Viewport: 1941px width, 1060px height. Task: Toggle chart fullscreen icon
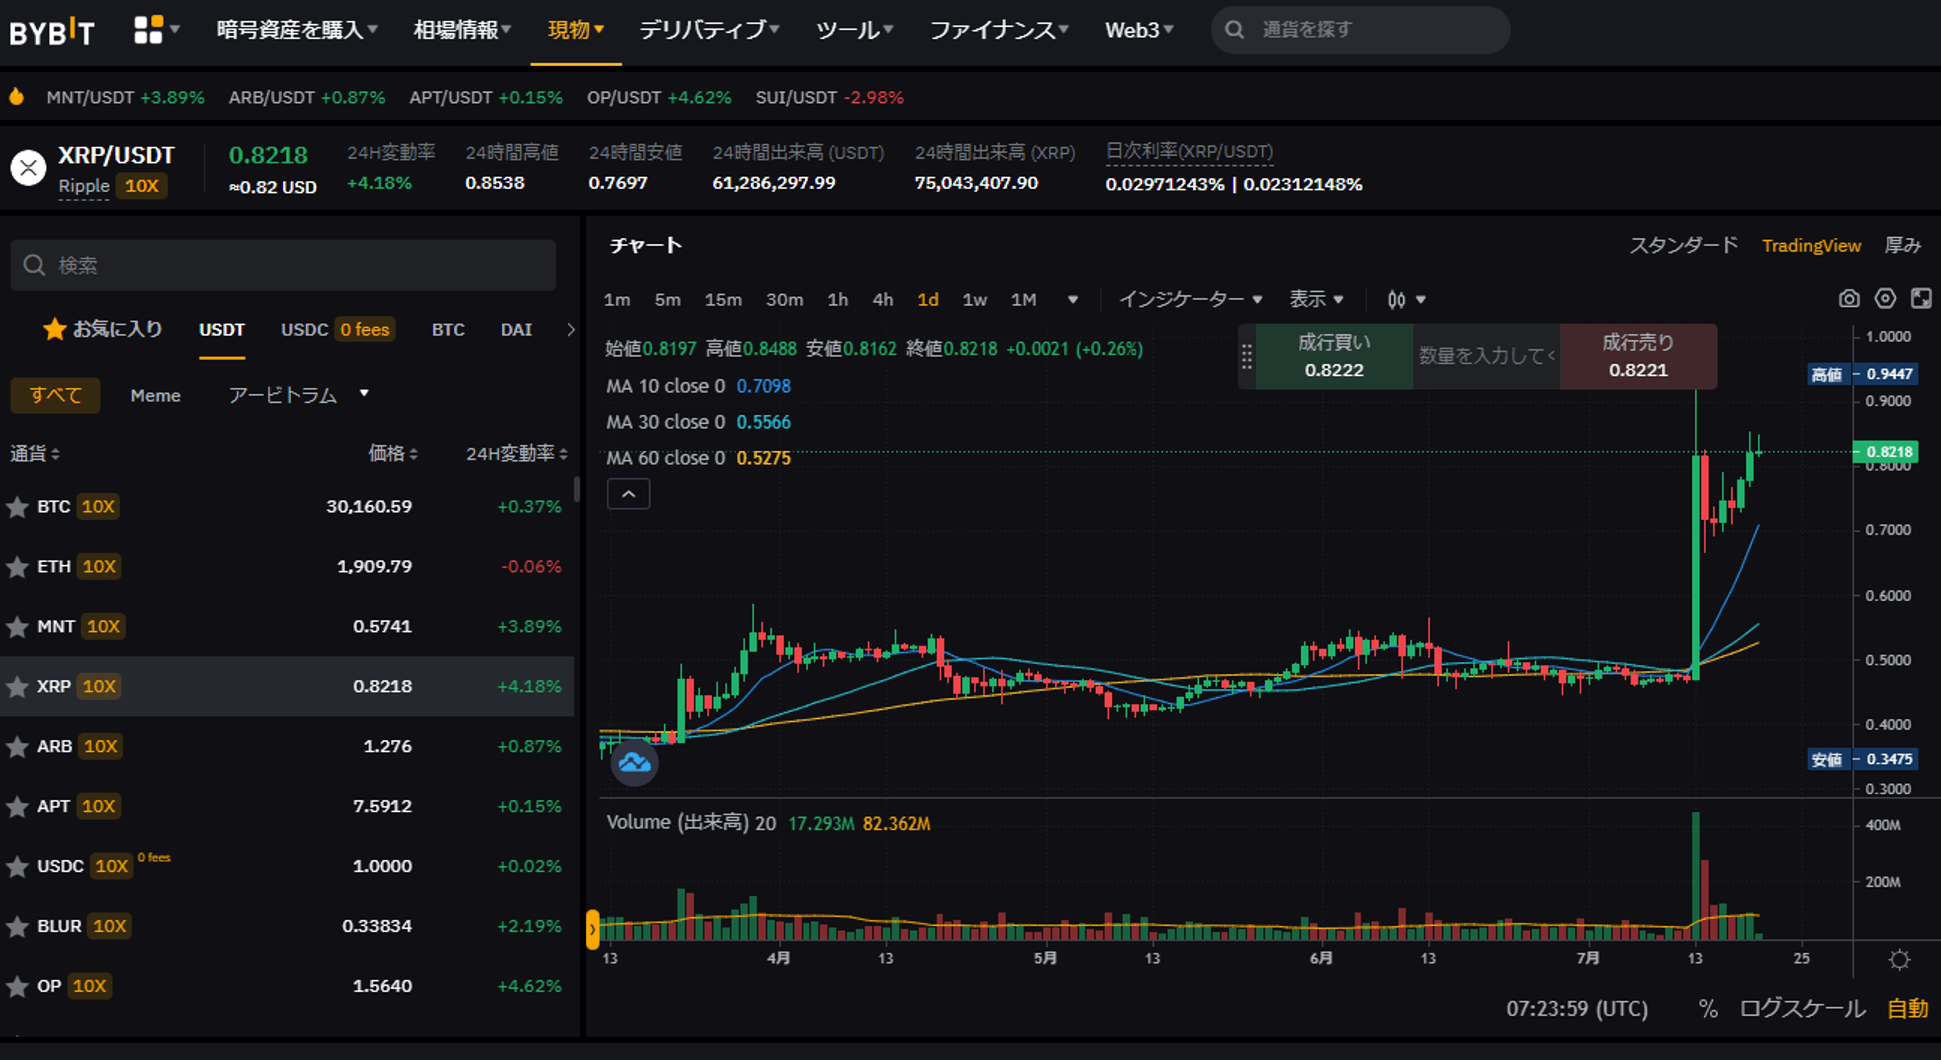coord(1921,298)
